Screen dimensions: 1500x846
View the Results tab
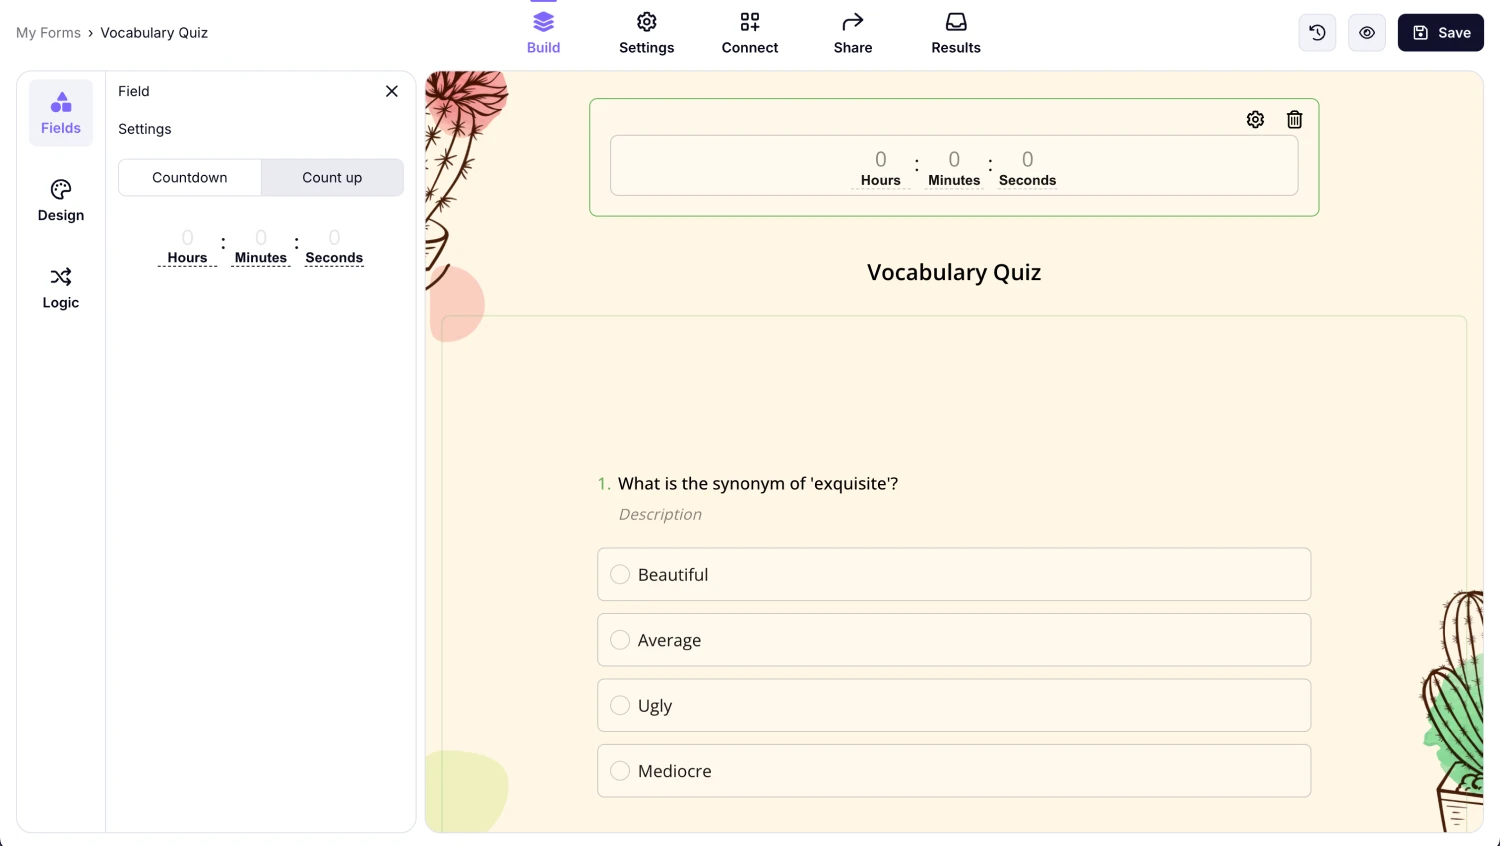click(955, 33)
